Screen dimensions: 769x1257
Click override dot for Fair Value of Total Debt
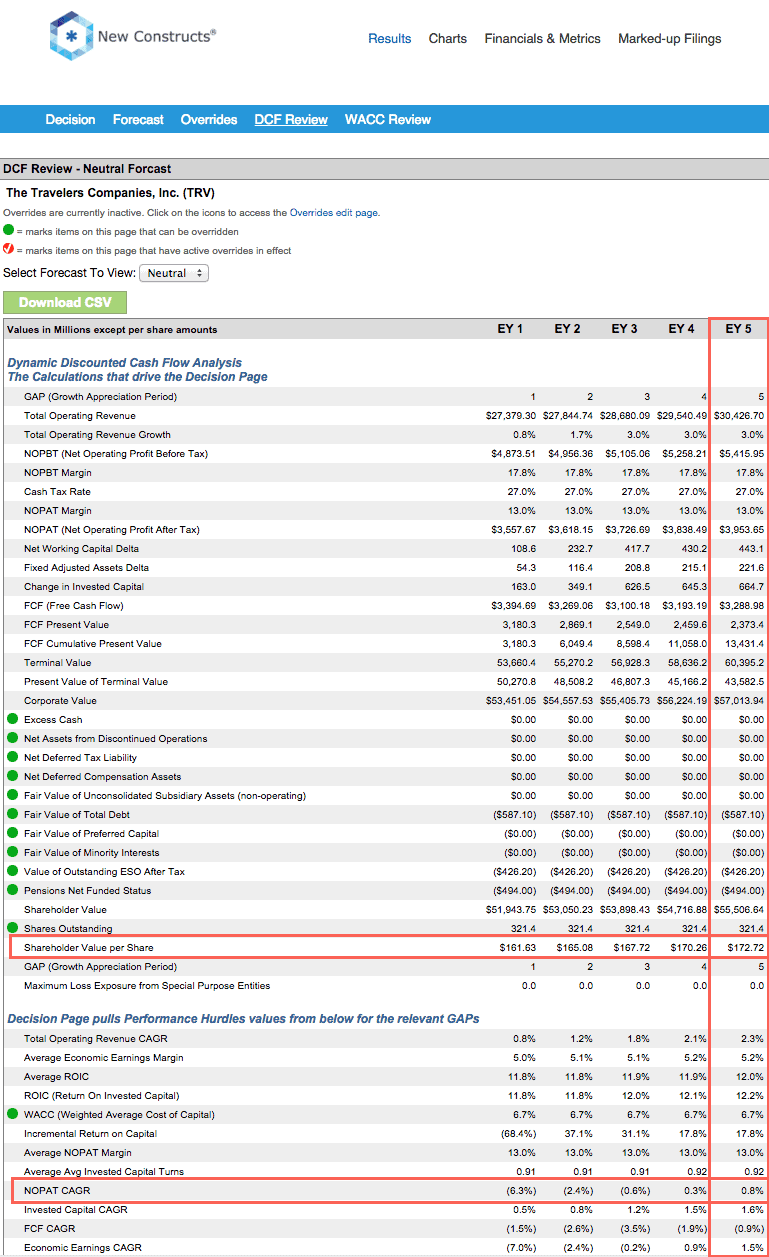click(x=12, y=814)
